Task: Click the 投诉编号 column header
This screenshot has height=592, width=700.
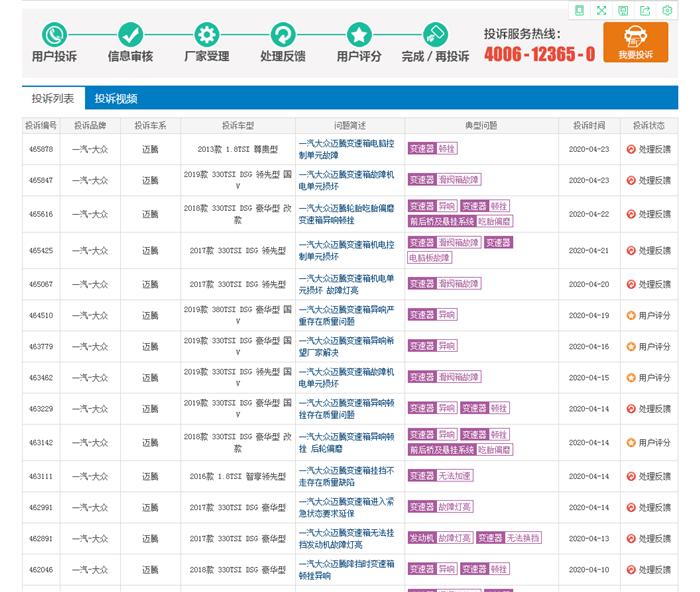Action: click(x=41, y=125)
